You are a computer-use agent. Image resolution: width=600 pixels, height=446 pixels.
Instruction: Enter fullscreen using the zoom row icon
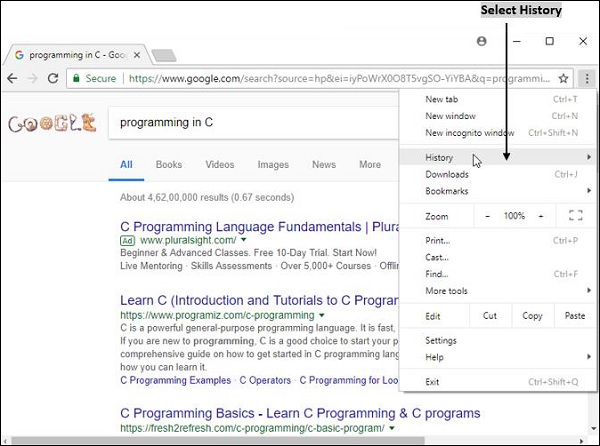575,216
